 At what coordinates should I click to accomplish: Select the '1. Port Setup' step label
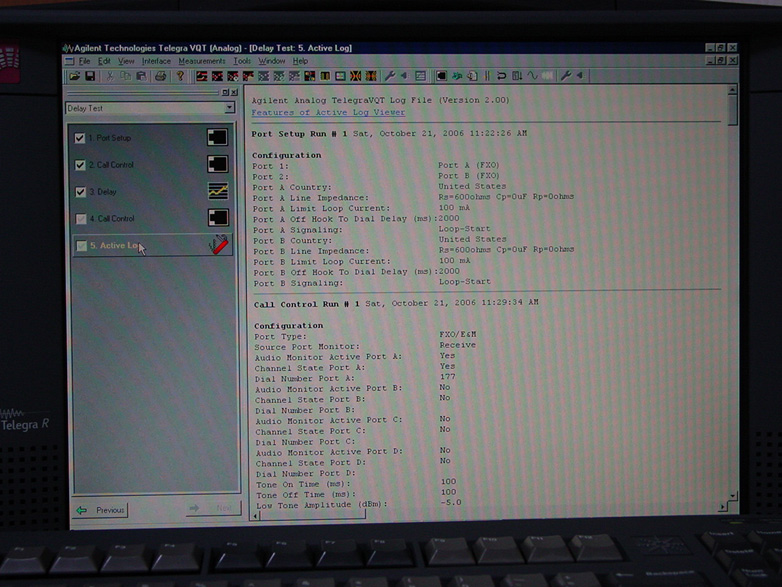pos(110,138)
